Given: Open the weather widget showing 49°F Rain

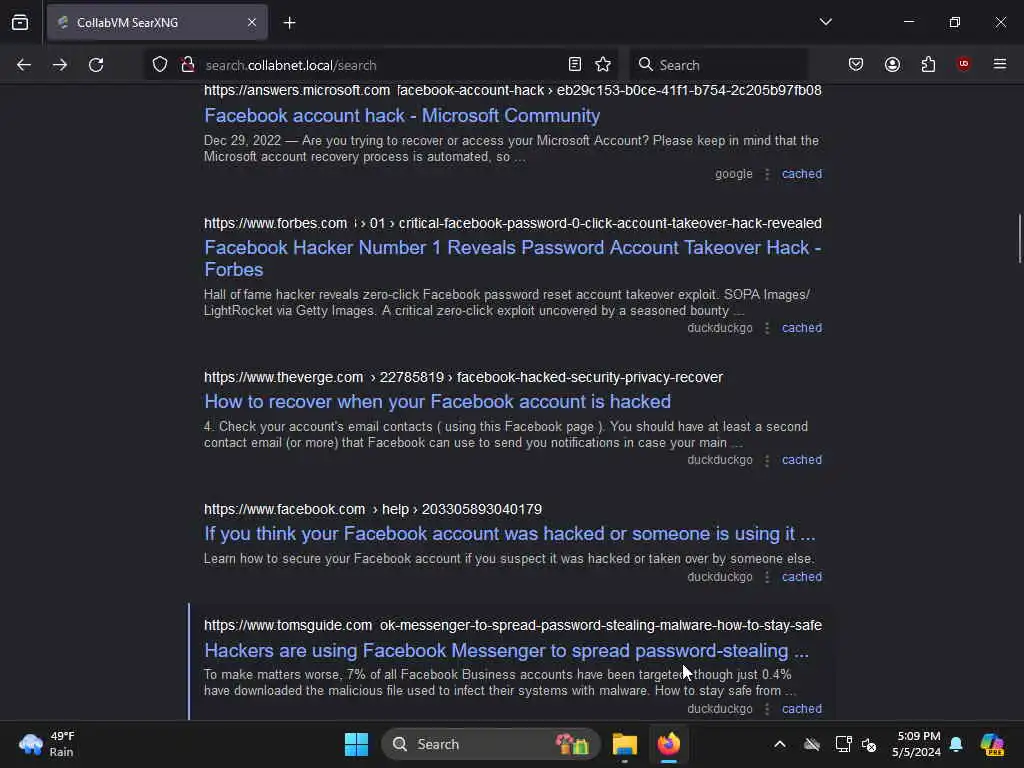Looking at the screenshot, I should point(47,744).
